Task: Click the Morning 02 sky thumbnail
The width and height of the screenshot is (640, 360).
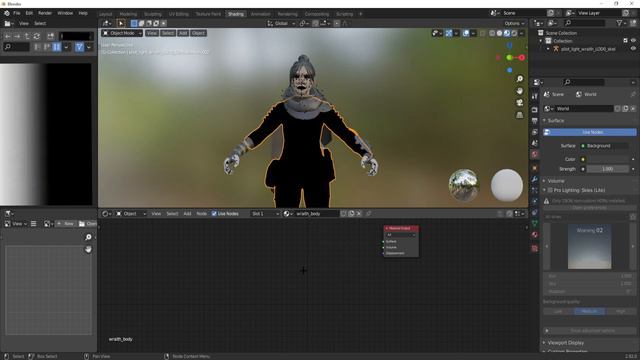Action: pos(589,247)
